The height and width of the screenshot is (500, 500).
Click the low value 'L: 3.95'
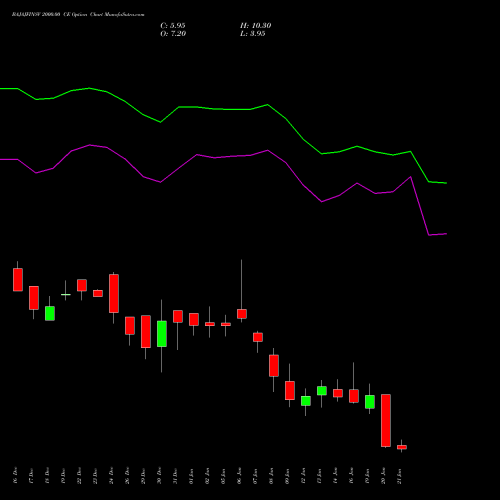click(x=253, y=34)
